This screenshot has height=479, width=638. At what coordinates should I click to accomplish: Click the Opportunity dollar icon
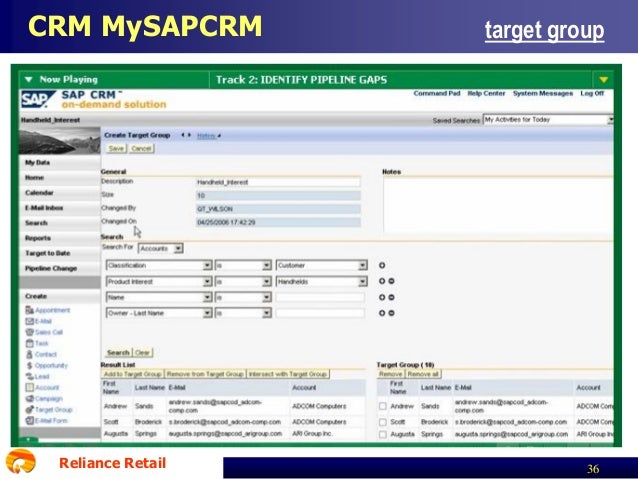[29, 365]
